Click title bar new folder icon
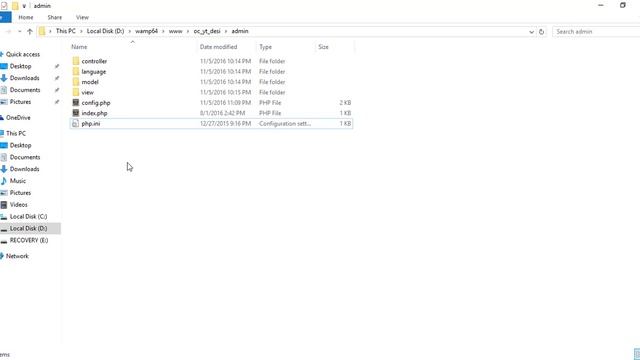 (15, 6)
